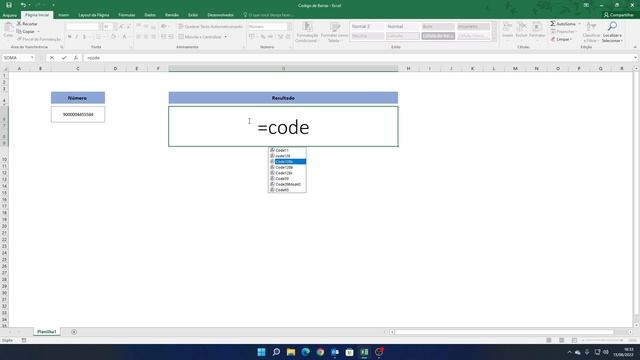Open Limpar dropdown

coord(561,39)
